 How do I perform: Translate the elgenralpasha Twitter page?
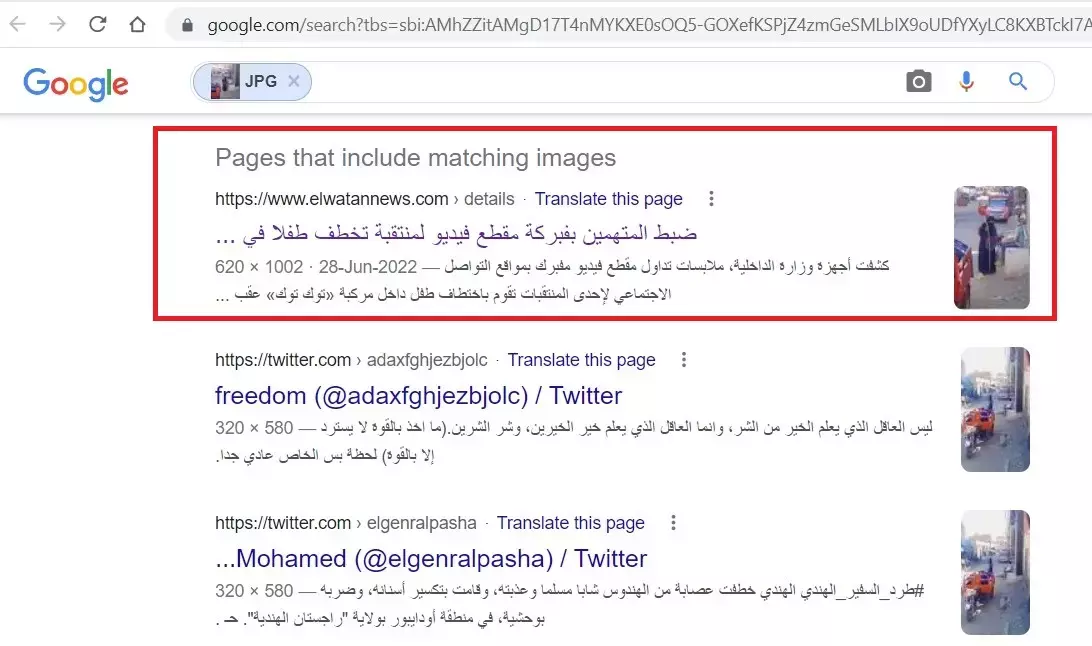(x=570, y=523)
